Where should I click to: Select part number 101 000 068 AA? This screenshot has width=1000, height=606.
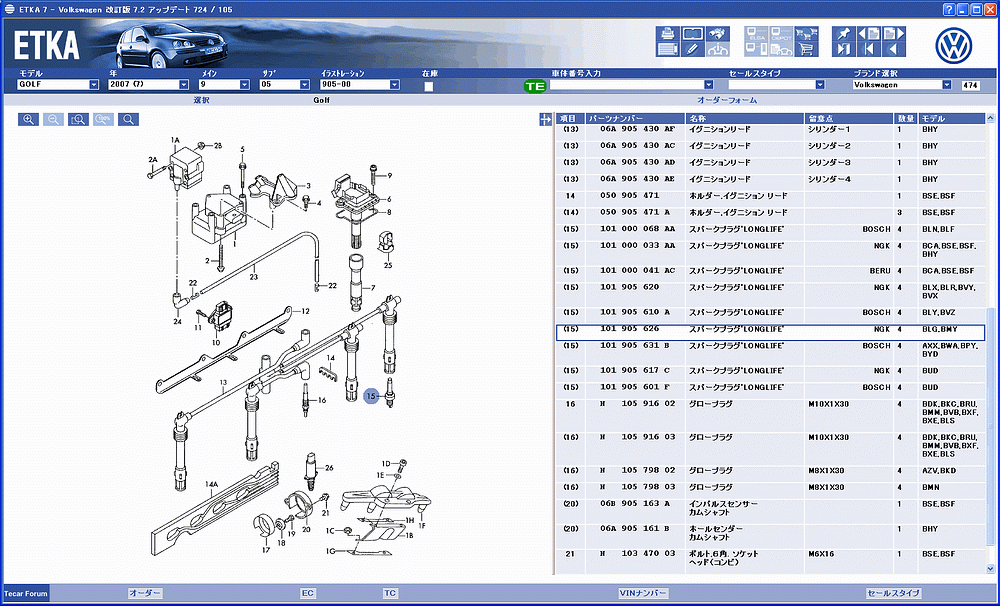tap(638, 230)
